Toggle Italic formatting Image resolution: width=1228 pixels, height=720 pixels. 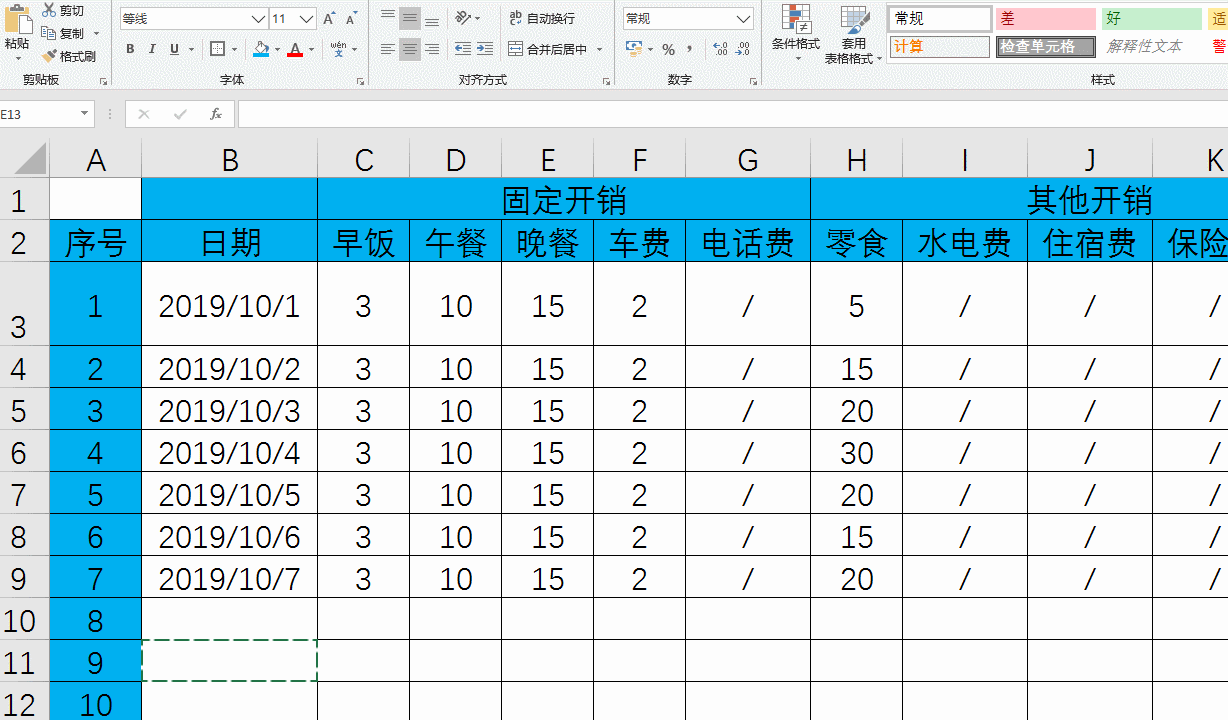(x=152, y=49)
